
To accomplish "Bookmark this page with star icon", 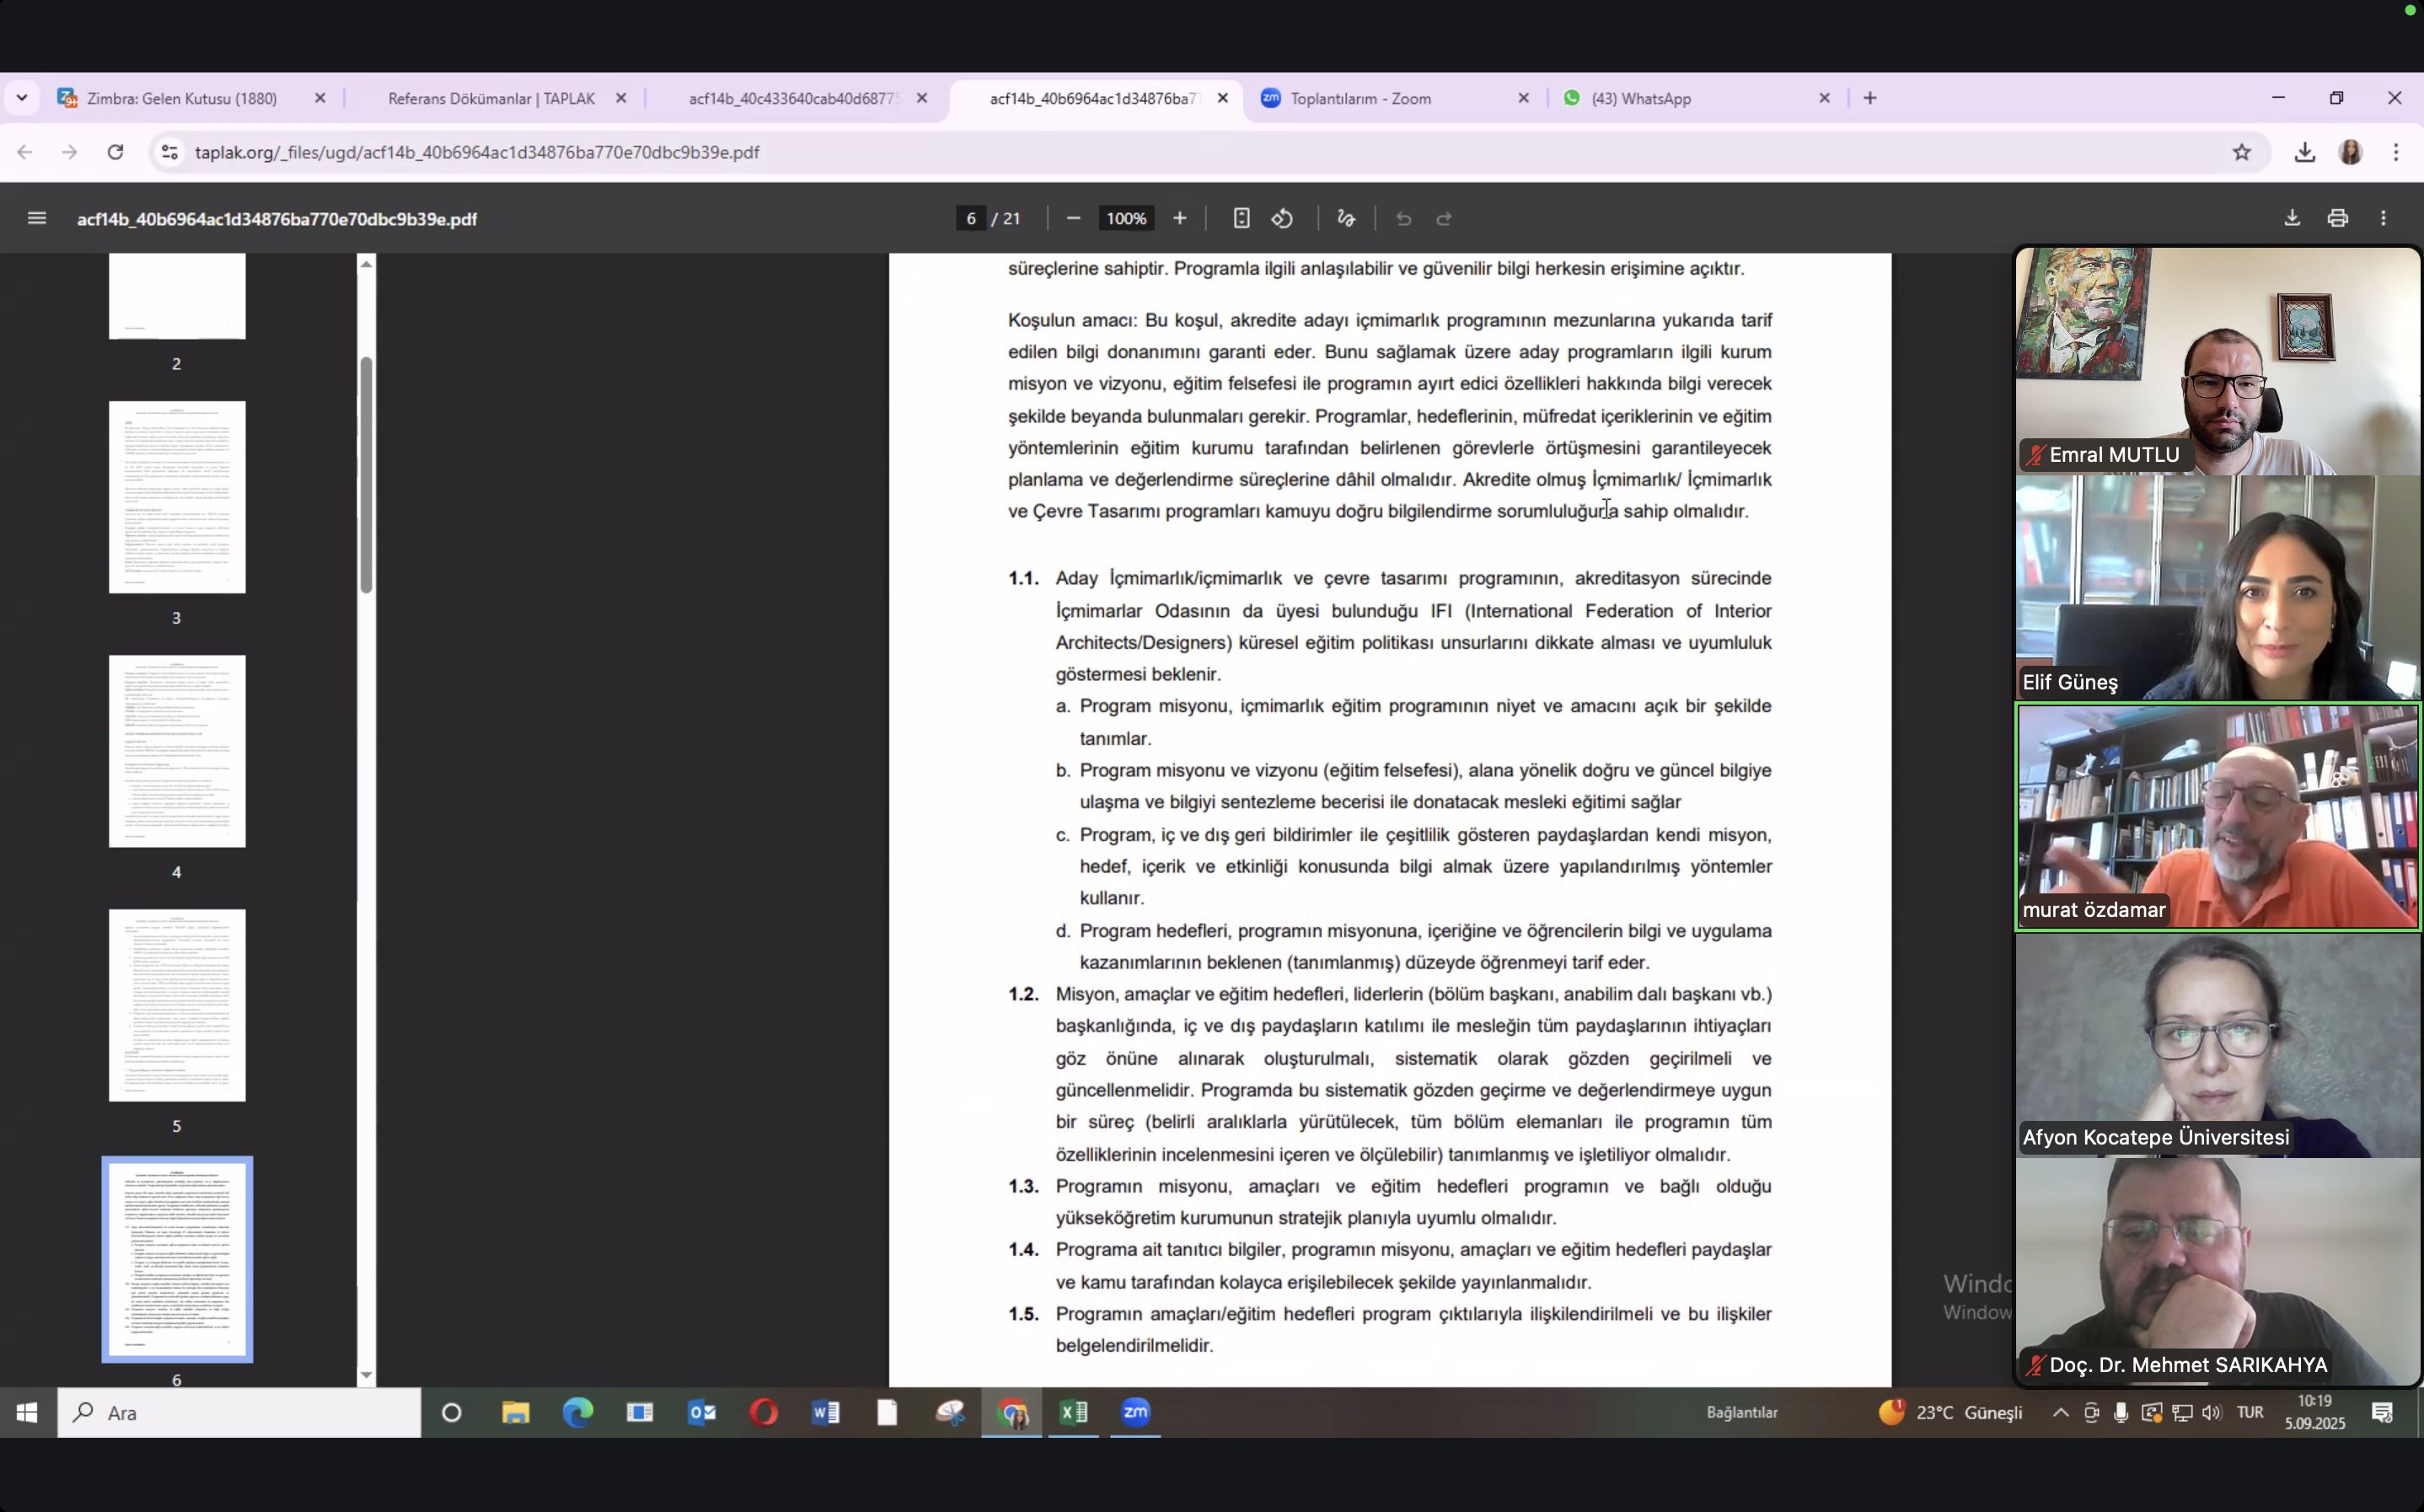I will click(2242, 152).
